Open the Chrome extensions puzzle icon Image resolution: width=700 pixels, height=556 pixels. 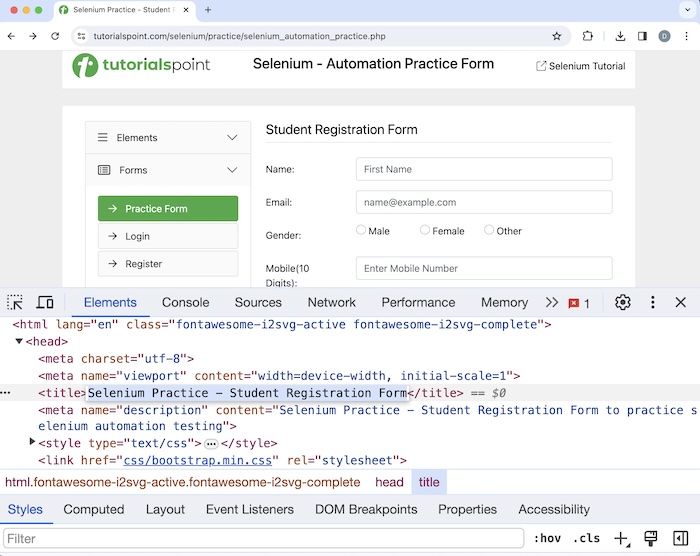(x=588, y=36)
